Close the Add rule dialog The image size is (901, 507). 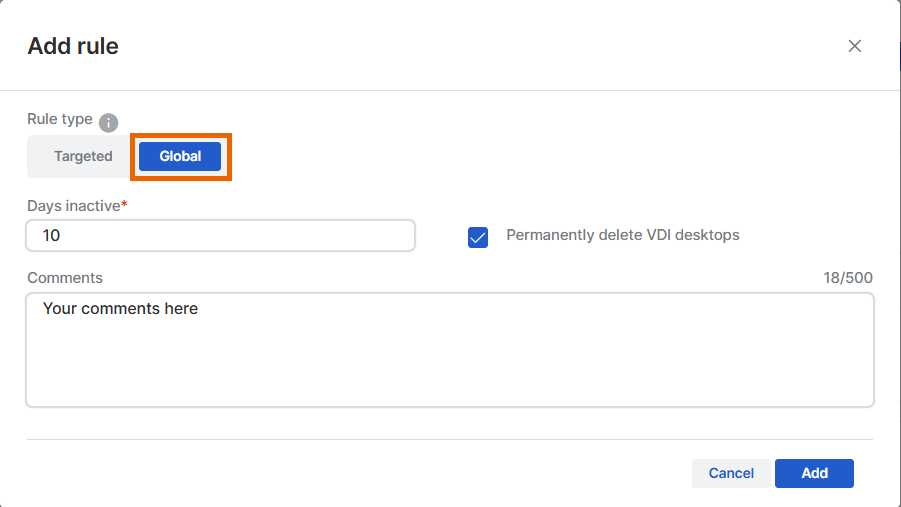(854, 46)
